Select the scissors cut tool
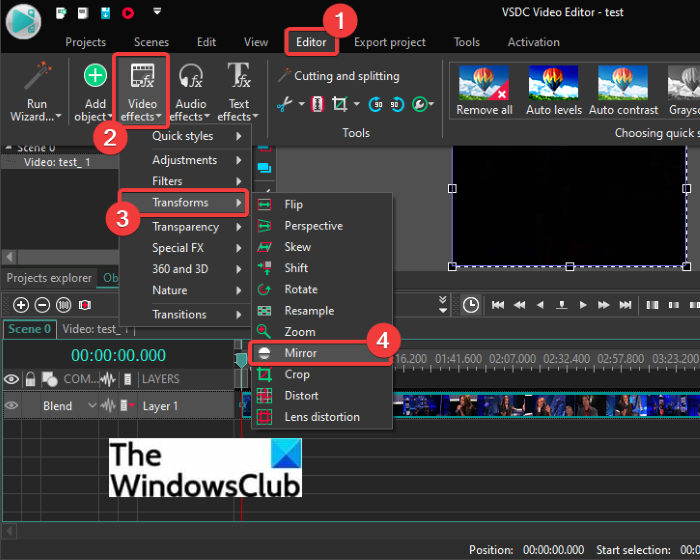The height and width of the screenshot is (560, 700). (284, 104)
